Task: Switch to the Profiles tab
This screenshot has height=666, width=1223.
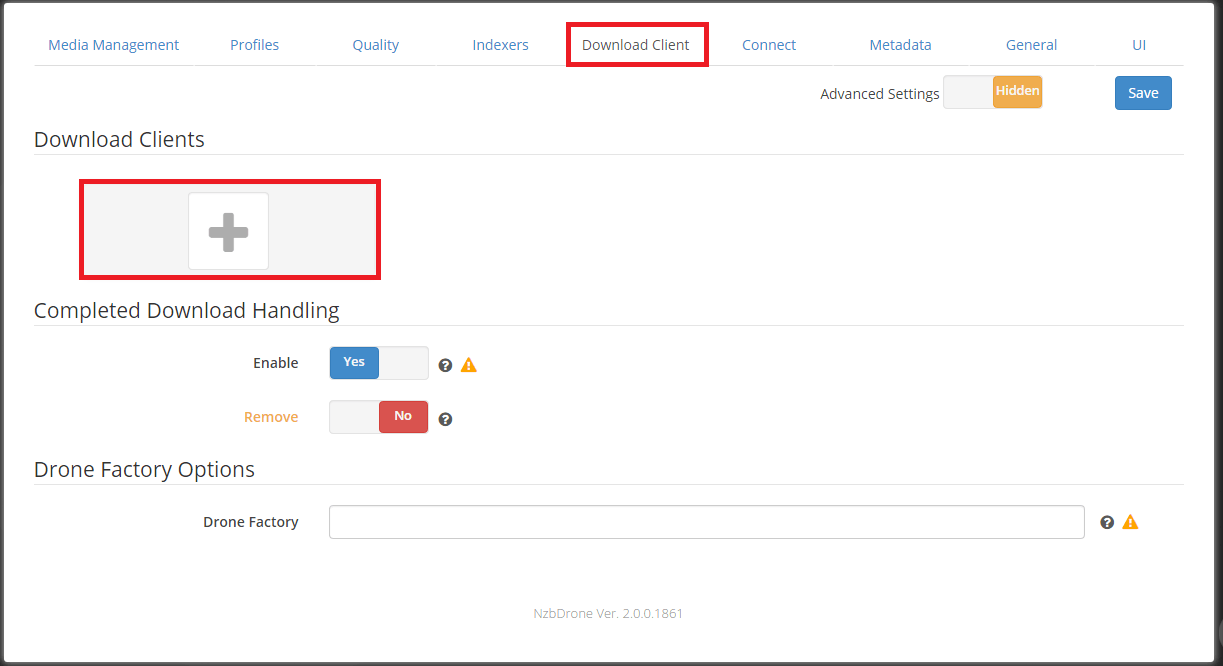Action: coord(254,45)
